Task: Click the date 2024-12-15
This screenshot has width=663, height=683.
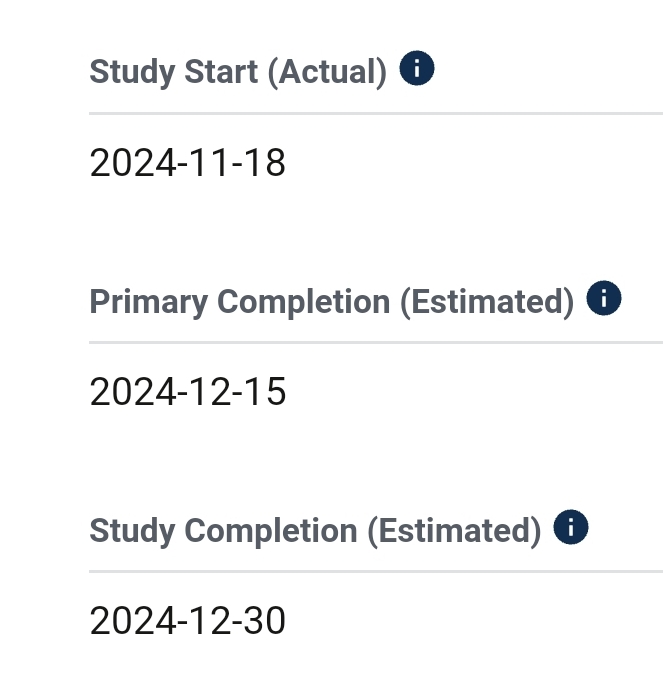Action: tap(188, 392)
